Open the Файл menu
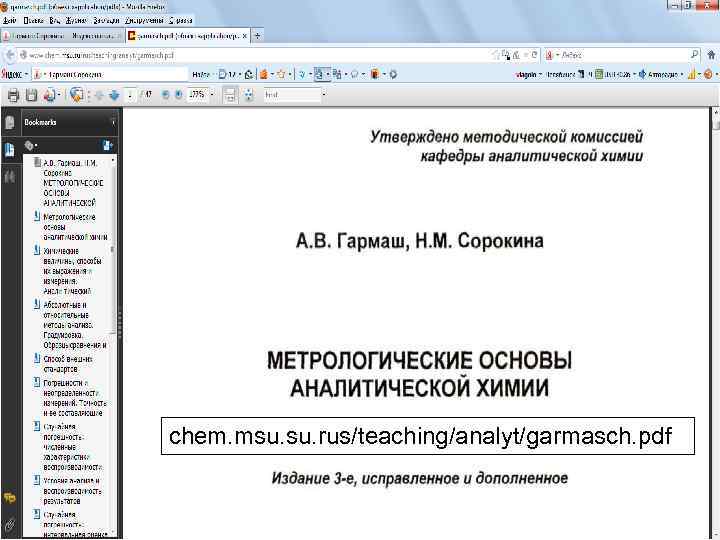This screenshot has height=540, width=720. 10,20
